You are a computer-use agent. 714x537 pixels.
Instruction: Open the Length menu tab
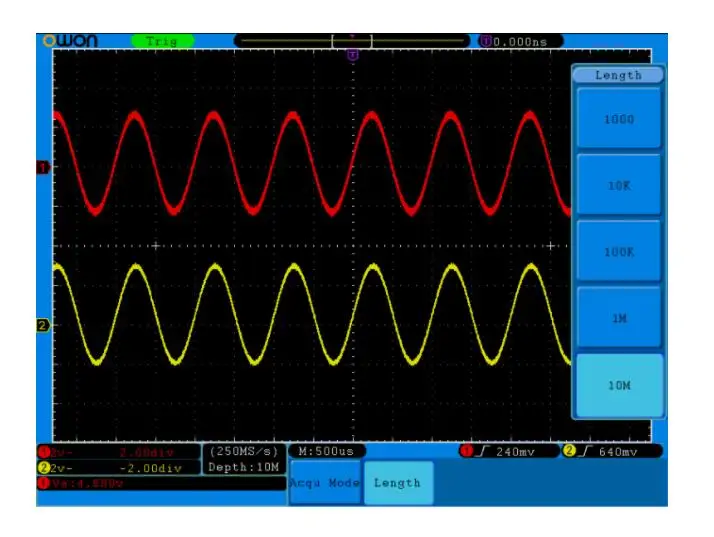click(x=398, y=482)
